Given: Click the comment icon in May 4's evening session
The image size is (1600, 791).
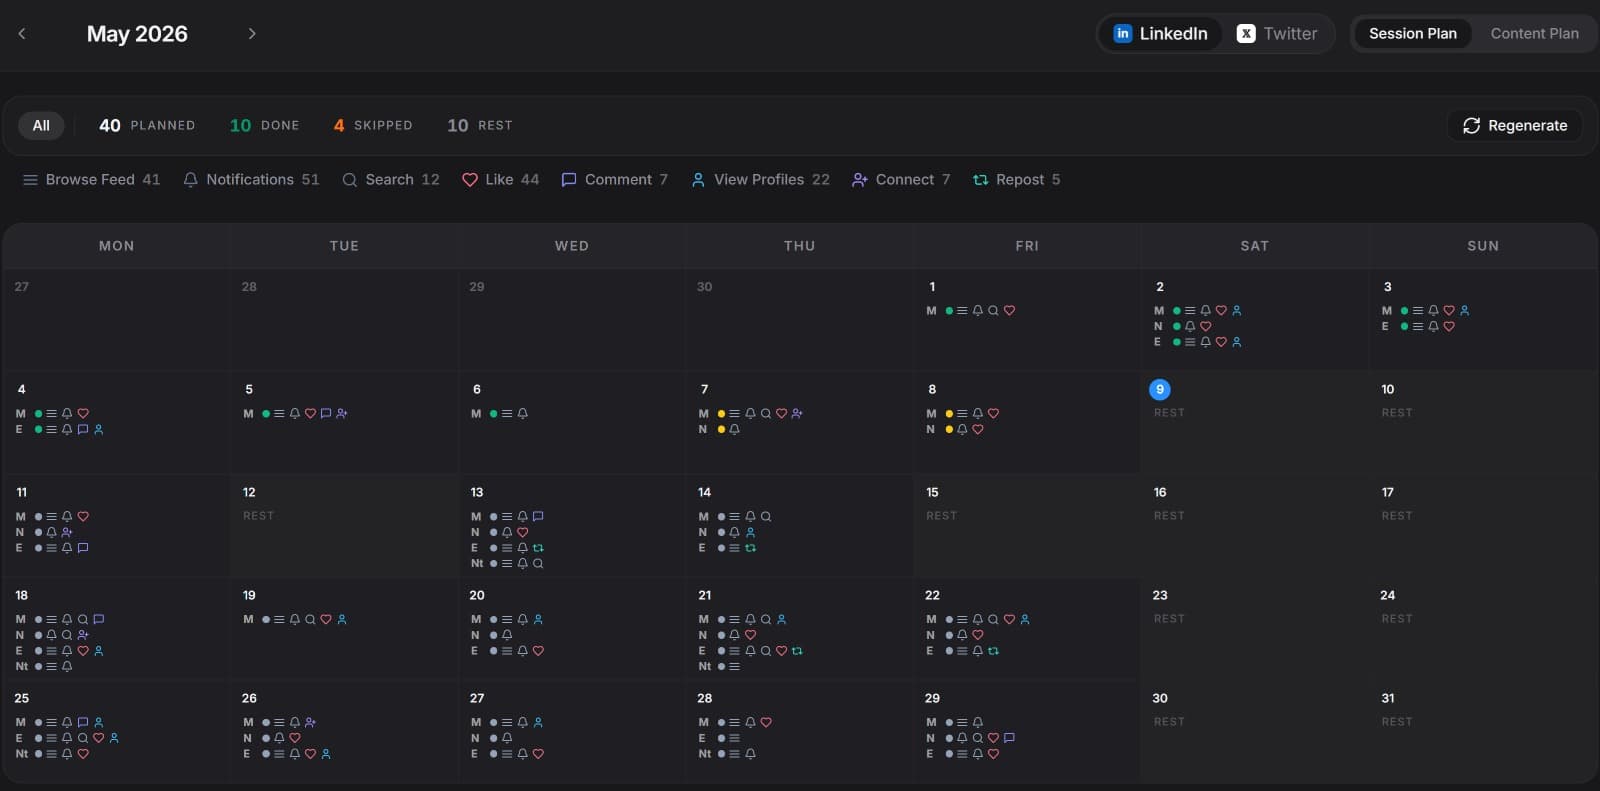Looking at the screenshot, I should [x=83, y=430].
